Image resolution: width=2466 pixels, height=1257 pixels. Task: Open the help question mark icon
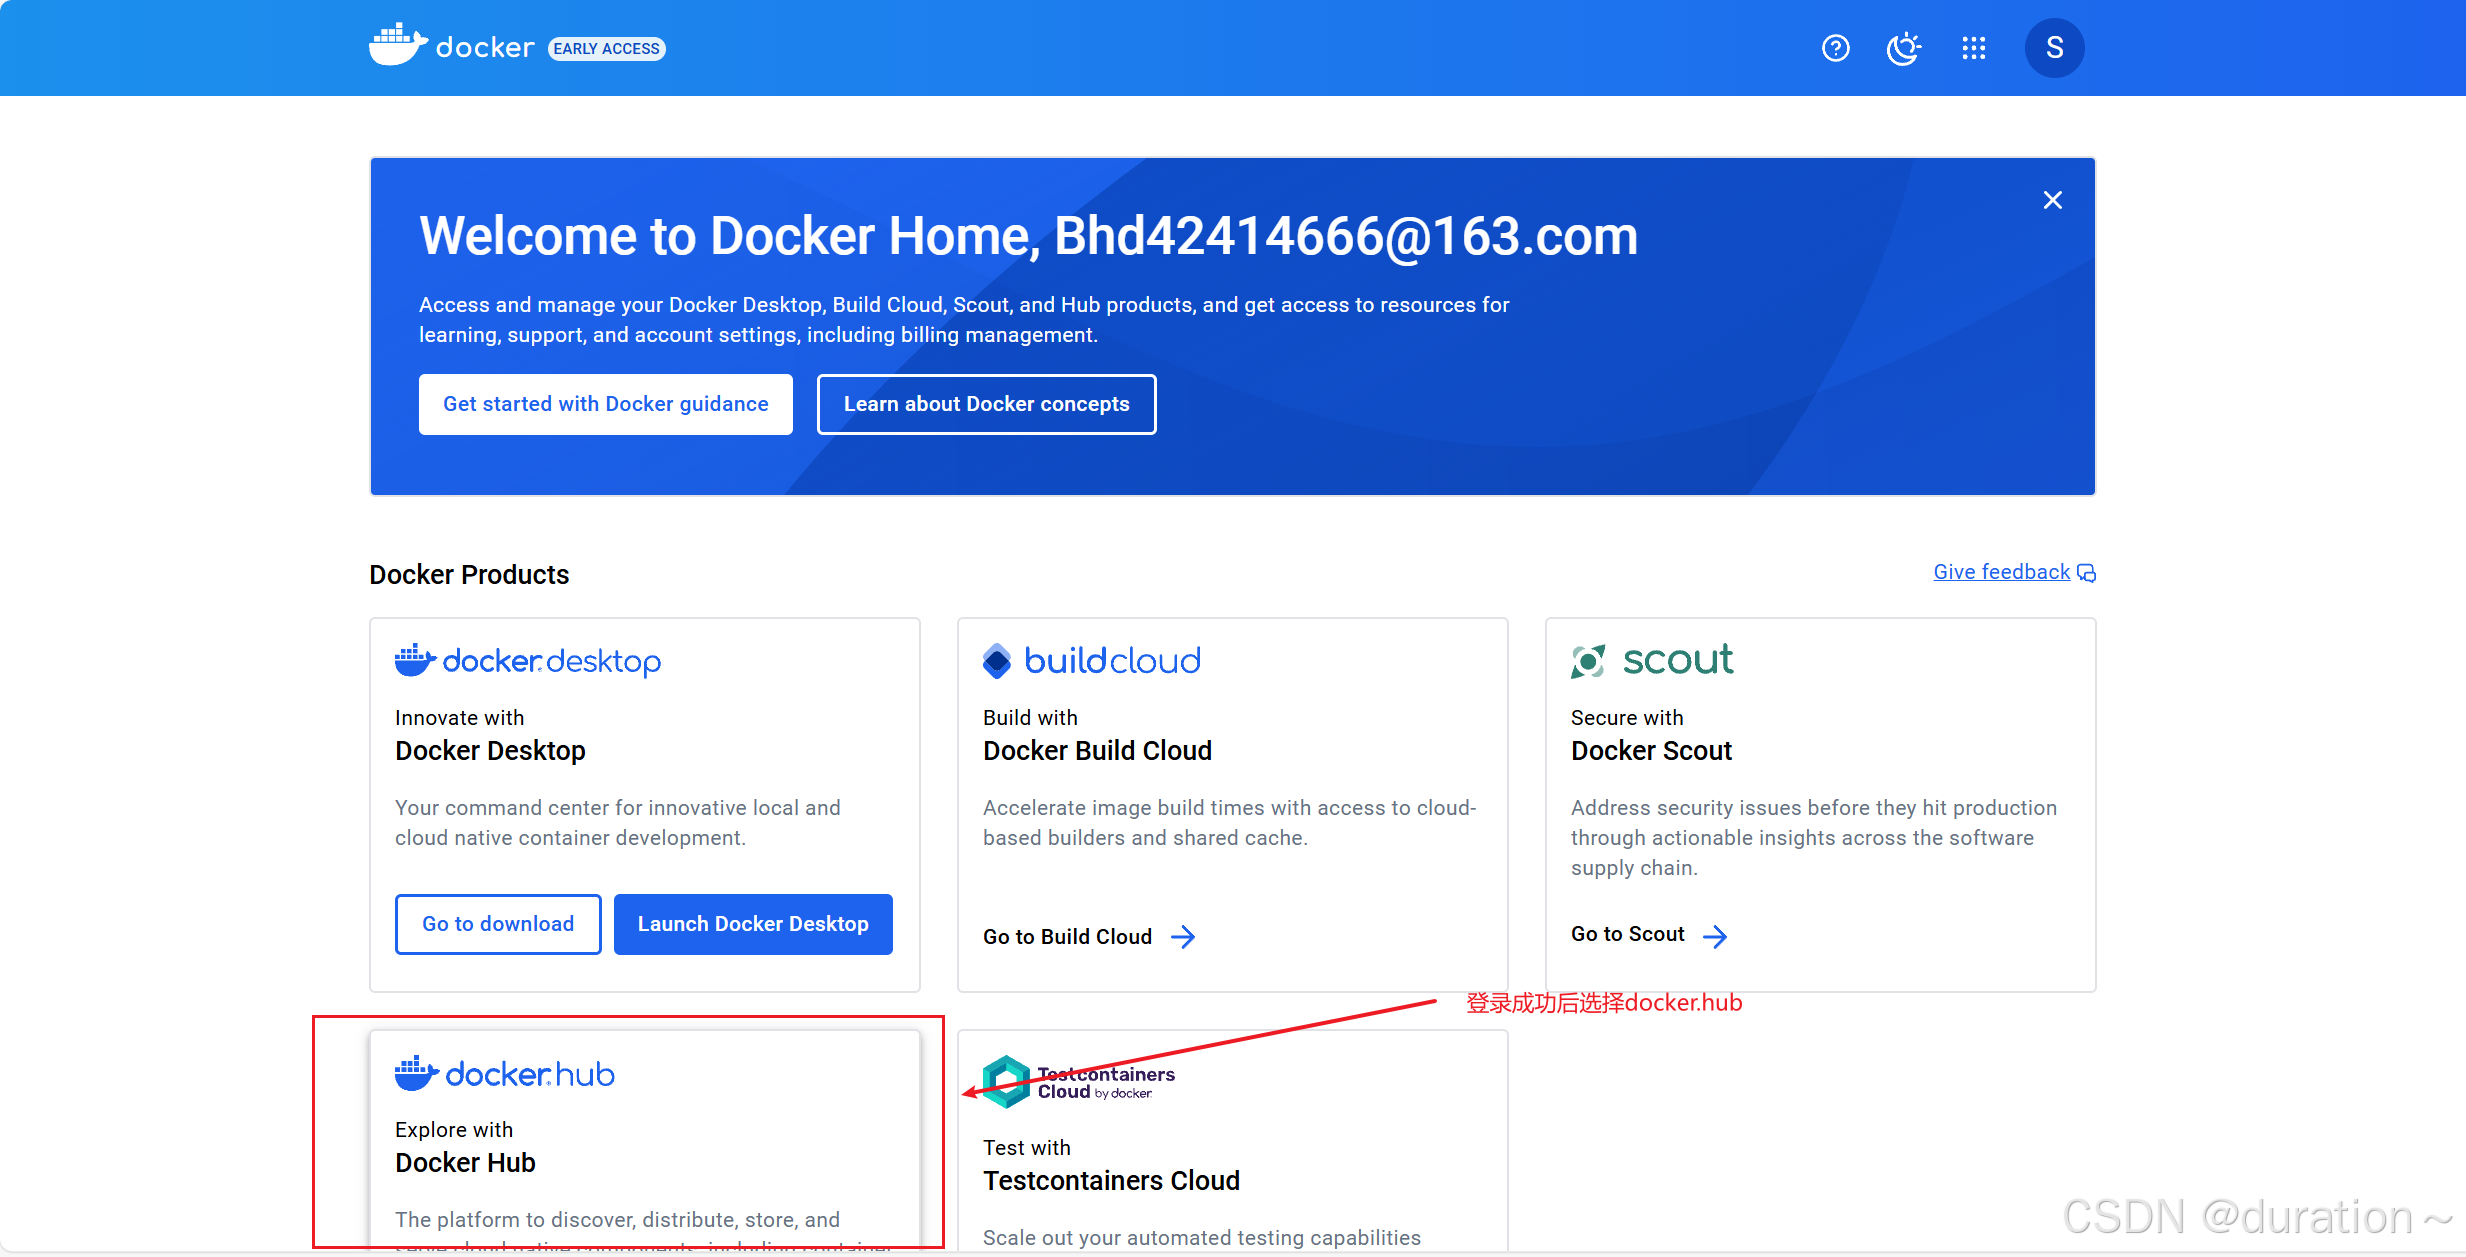pos(1835,48)
